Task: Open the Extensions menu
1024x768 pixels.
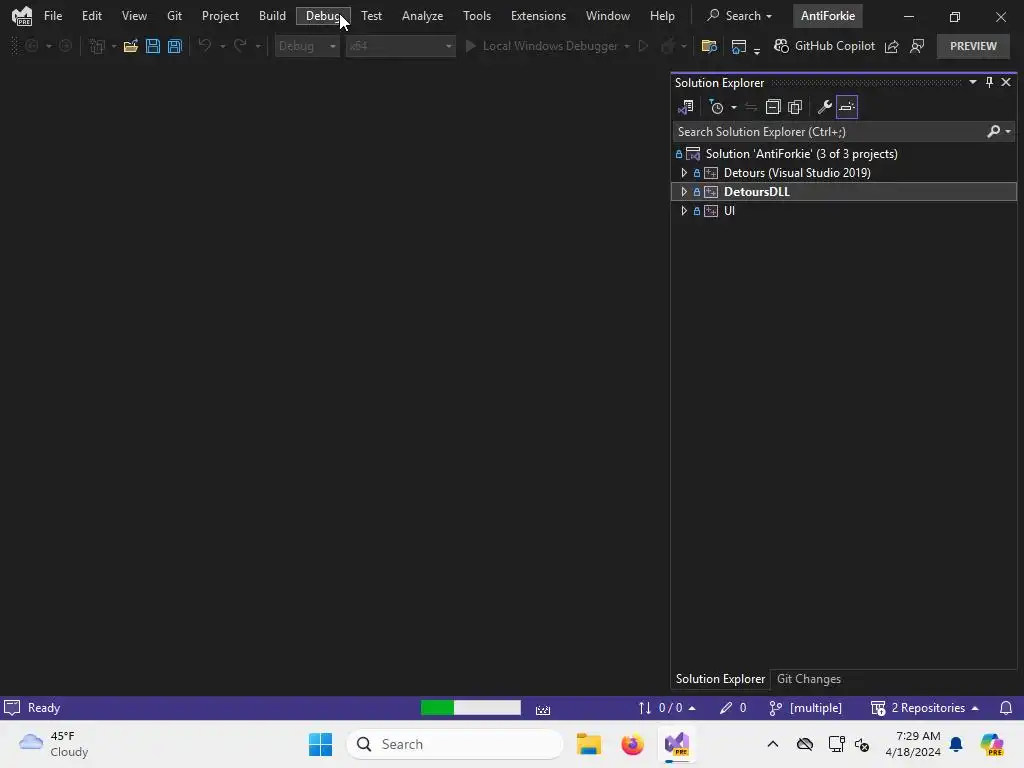Action: pyautogui.click(x=538, y=16)
